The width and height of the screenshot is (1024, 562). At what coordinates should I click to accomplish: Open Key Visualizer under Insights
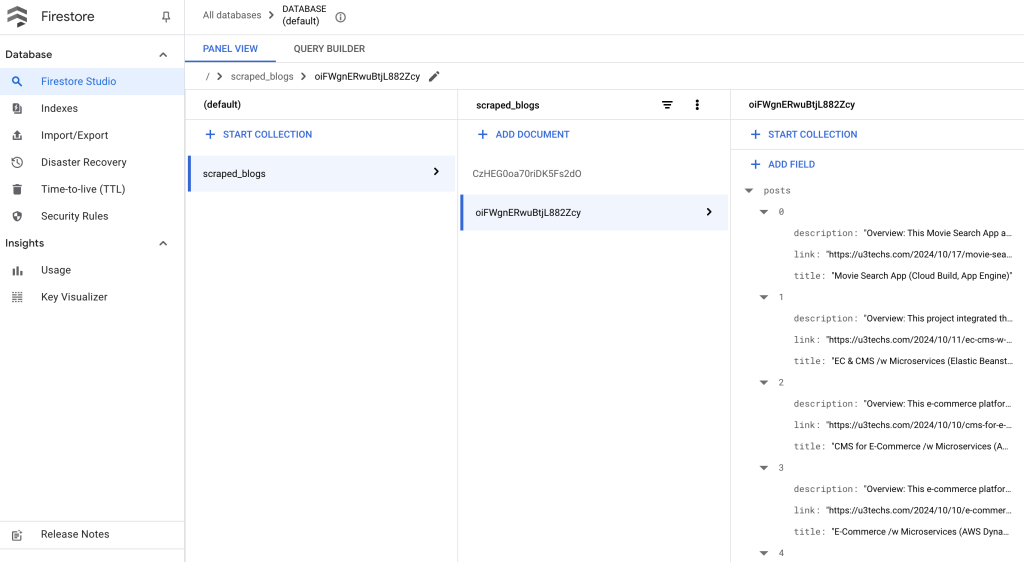click(x=74, y=297)
